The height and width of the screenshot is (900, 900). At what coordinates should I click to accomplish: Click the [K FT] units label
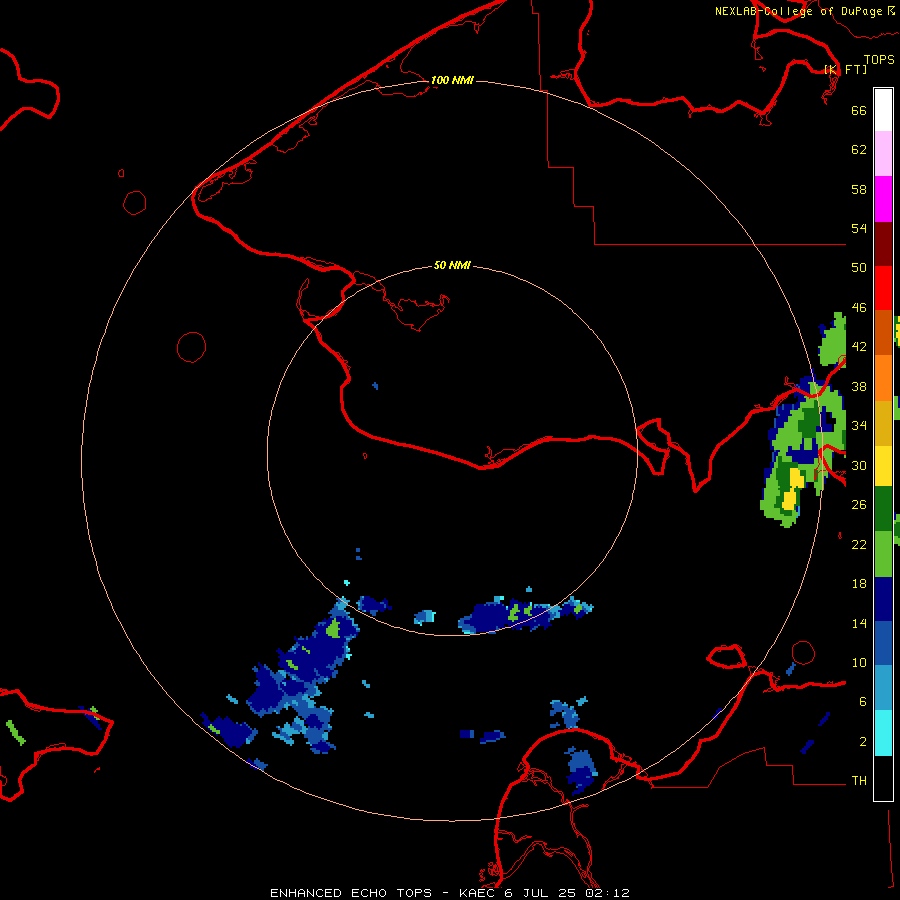coord(845,69)
